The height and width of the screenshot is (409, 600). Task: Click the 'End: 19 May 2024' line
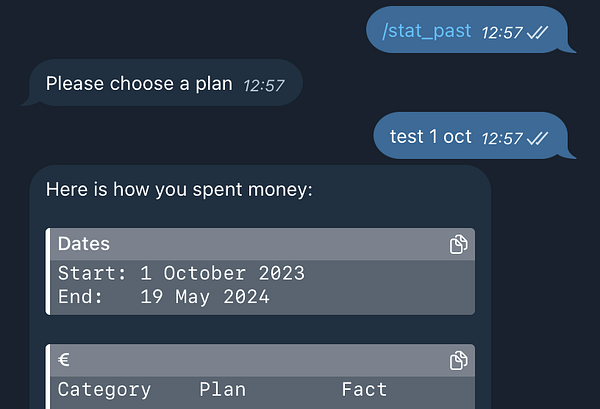(x=164, y=297)
